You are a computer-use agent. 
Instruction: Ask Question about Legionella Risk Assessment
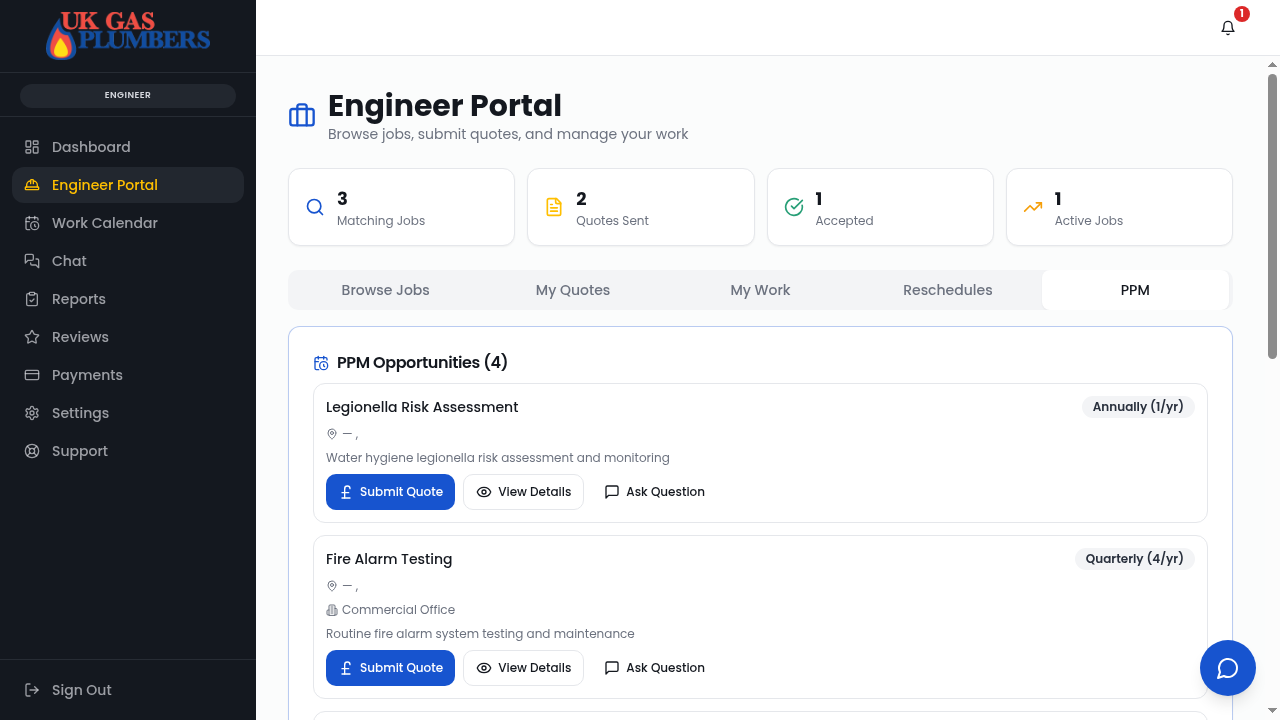[655, 492]
